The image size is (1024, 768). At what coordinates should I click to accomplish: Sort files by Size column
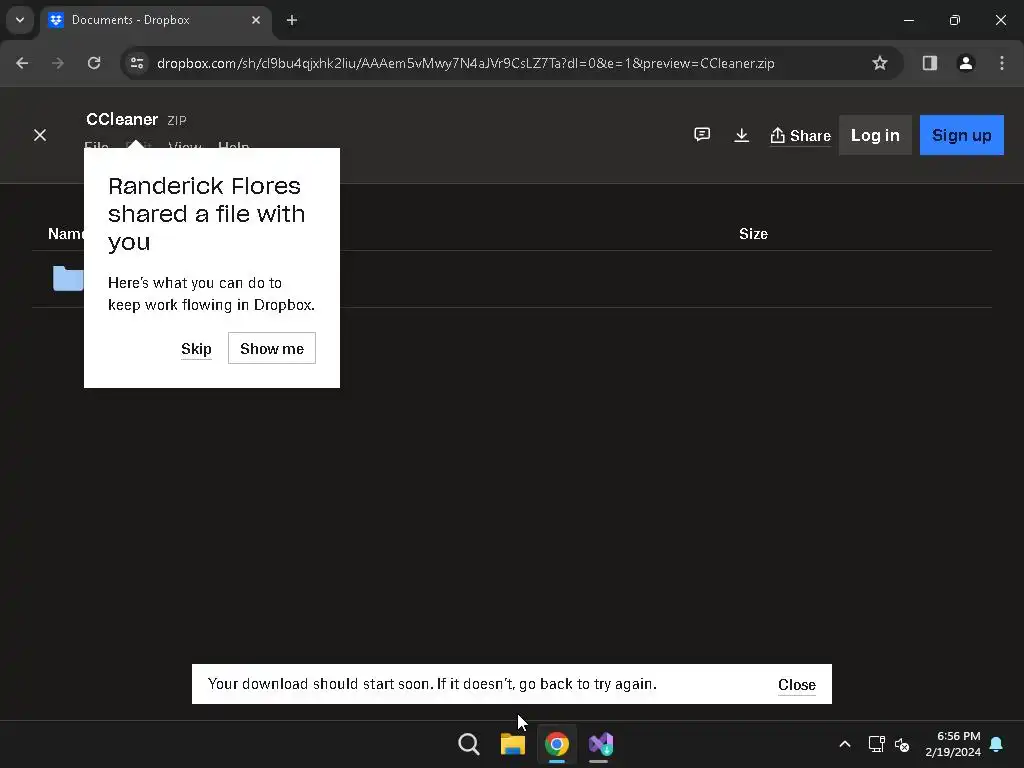point(753,234)
